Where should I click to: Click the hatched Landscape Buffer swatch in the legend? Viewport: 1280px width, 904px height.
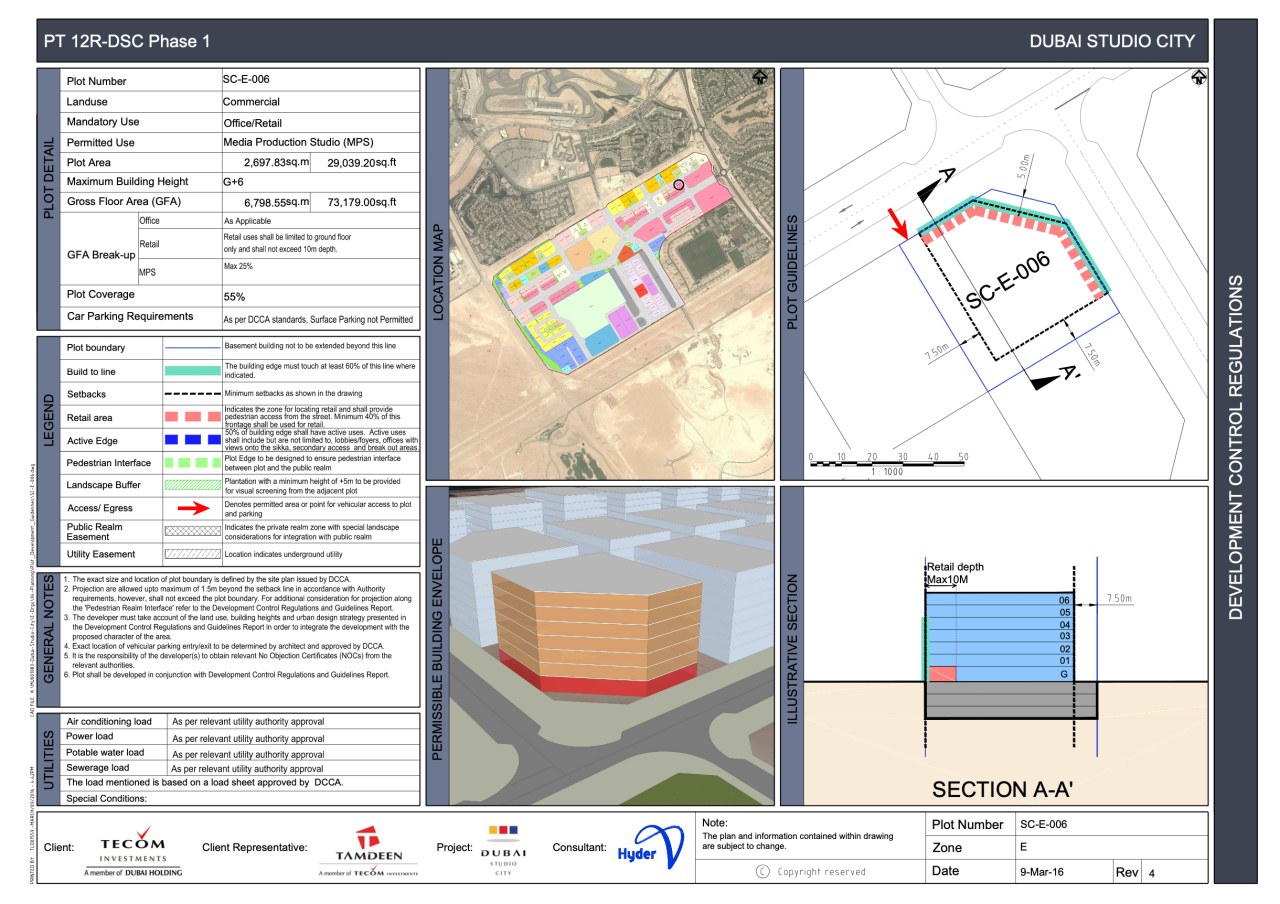point(191,485)
